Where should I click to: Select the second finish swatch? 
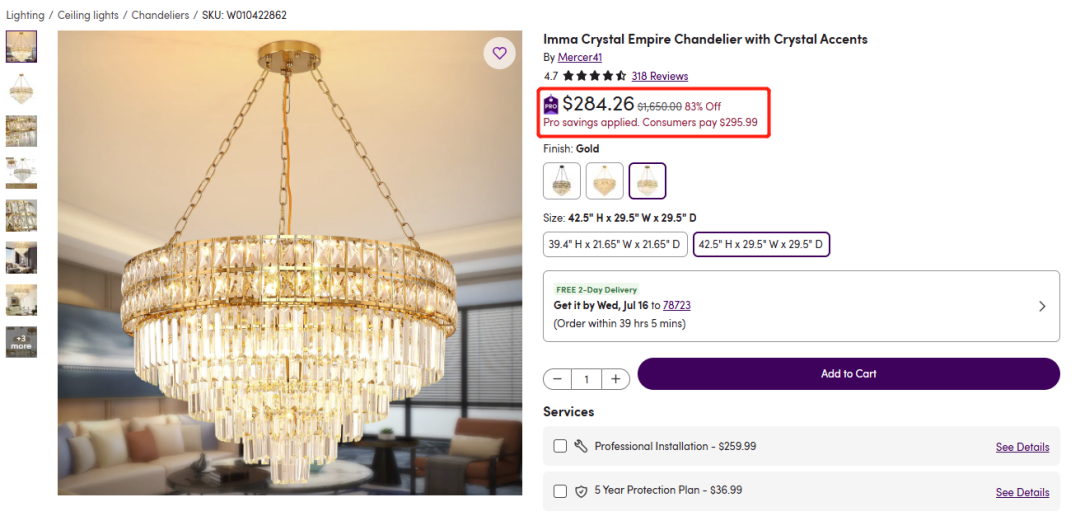click(x=605, y=181)
